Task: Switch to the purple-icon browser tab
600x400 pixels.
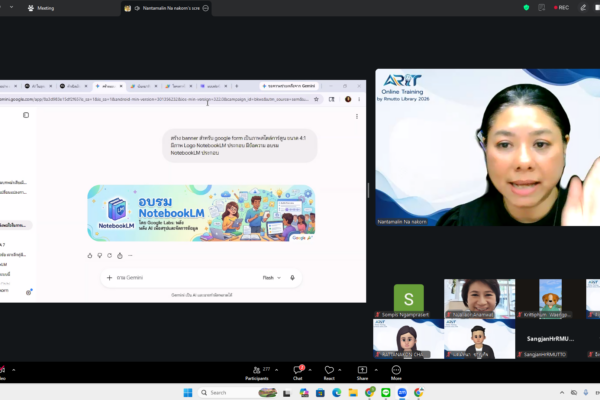Action: 214,86
